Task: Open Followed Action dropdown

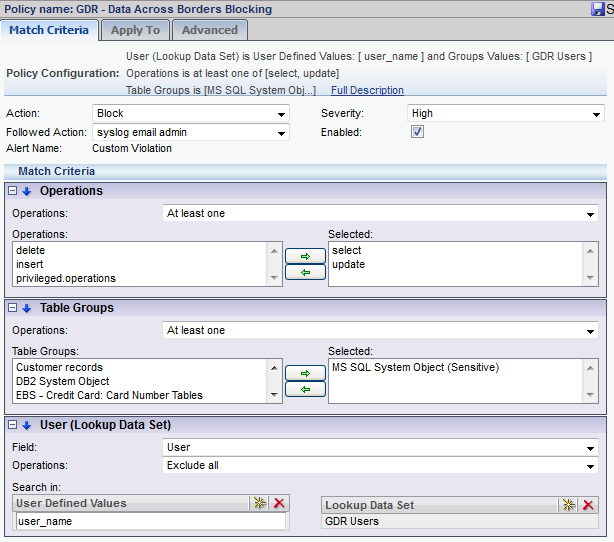Action: point(190,132)
